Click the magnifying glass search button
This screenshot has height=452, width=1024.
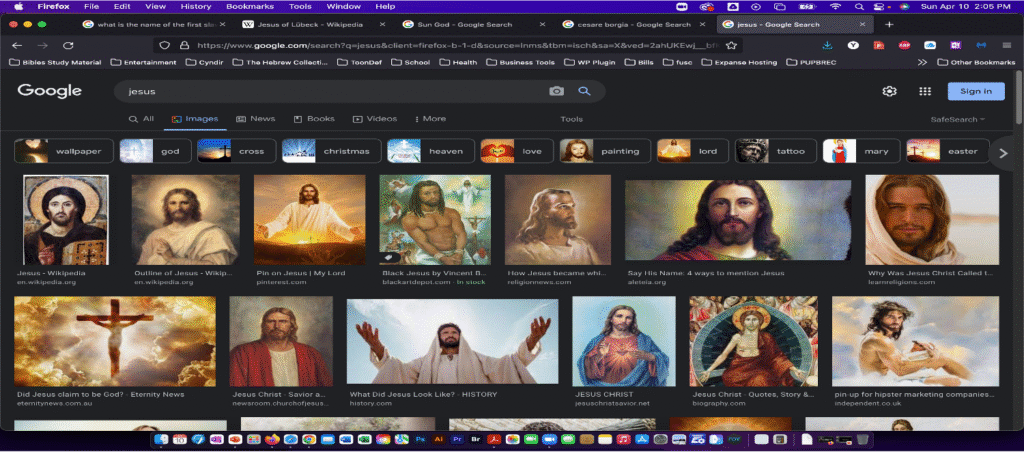pyautogui.click(x=584, y=91)
